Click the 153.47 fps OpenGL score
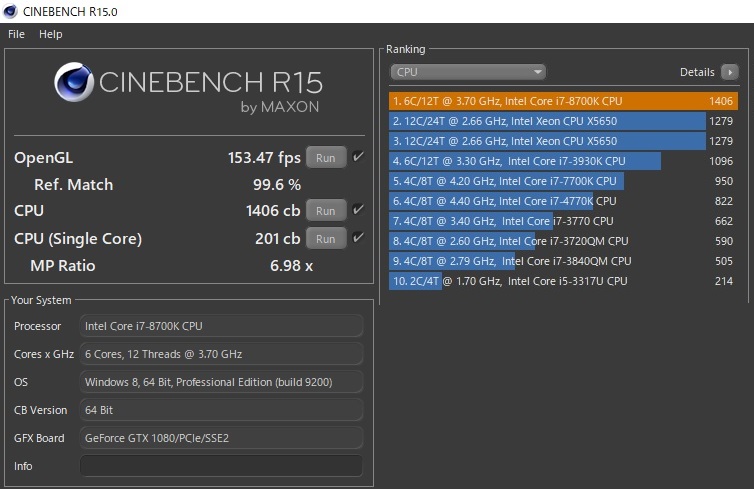 (264, 158)
